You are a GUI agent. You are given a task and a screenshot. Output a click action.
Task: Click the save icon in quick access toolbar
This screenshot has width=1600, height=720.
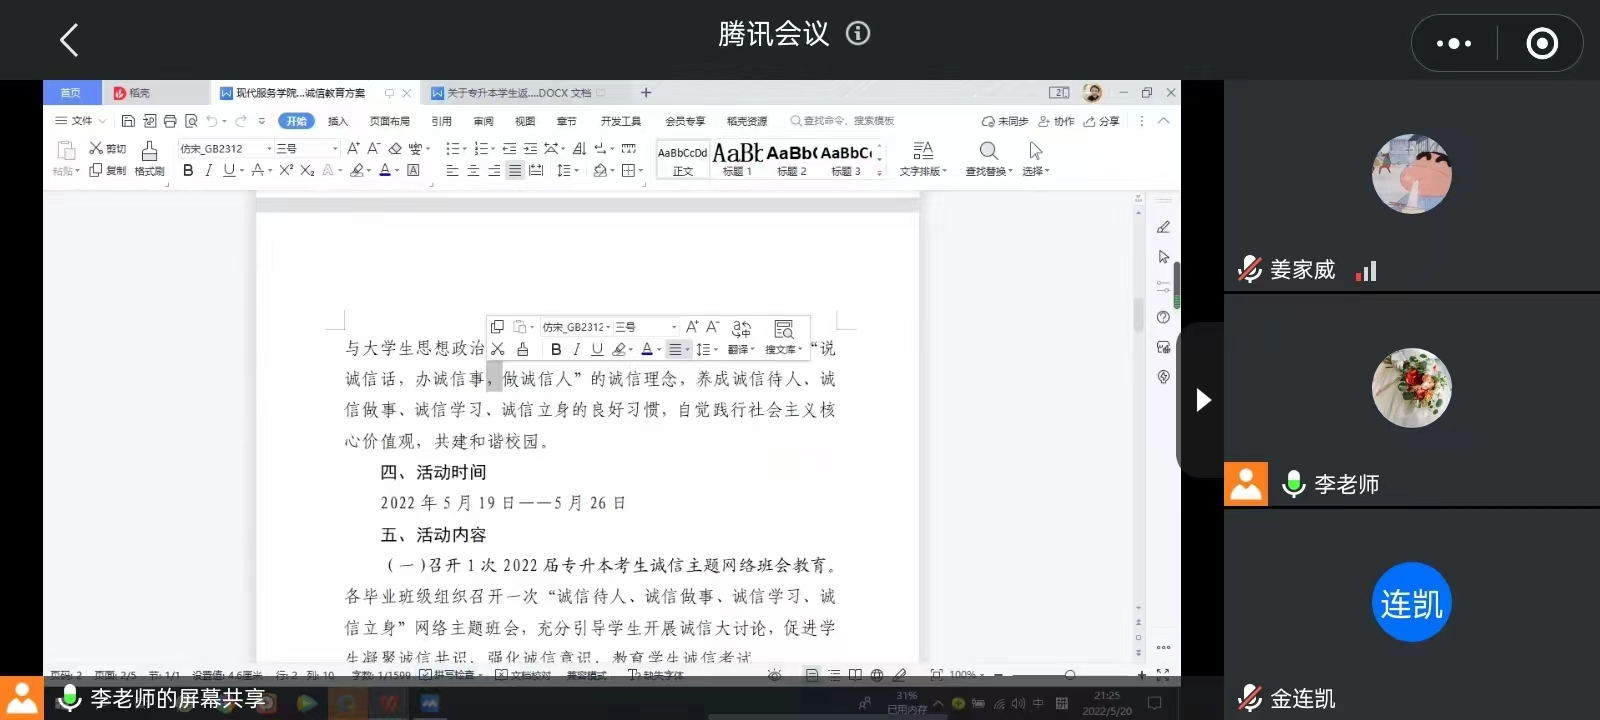click(128, 121)
